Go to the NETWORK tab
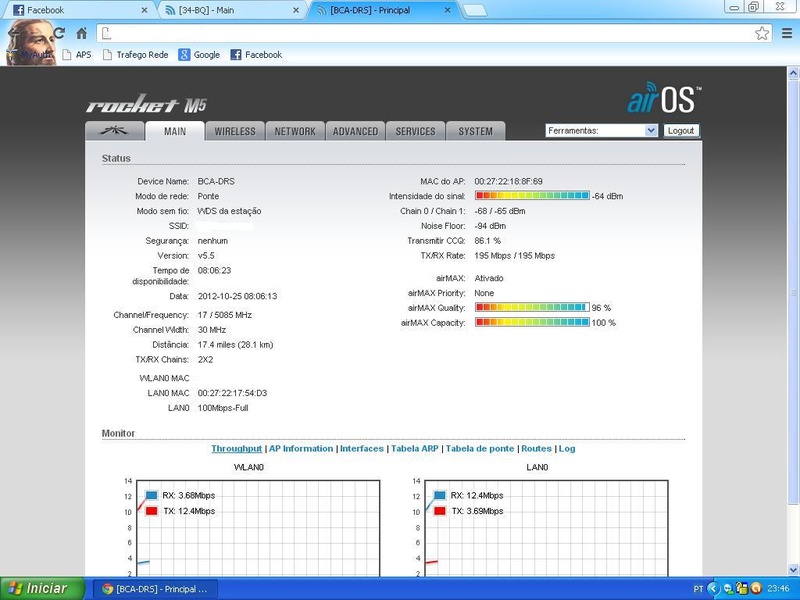The width and height of the screenshot is (800, 600). [x=295, y=131]
